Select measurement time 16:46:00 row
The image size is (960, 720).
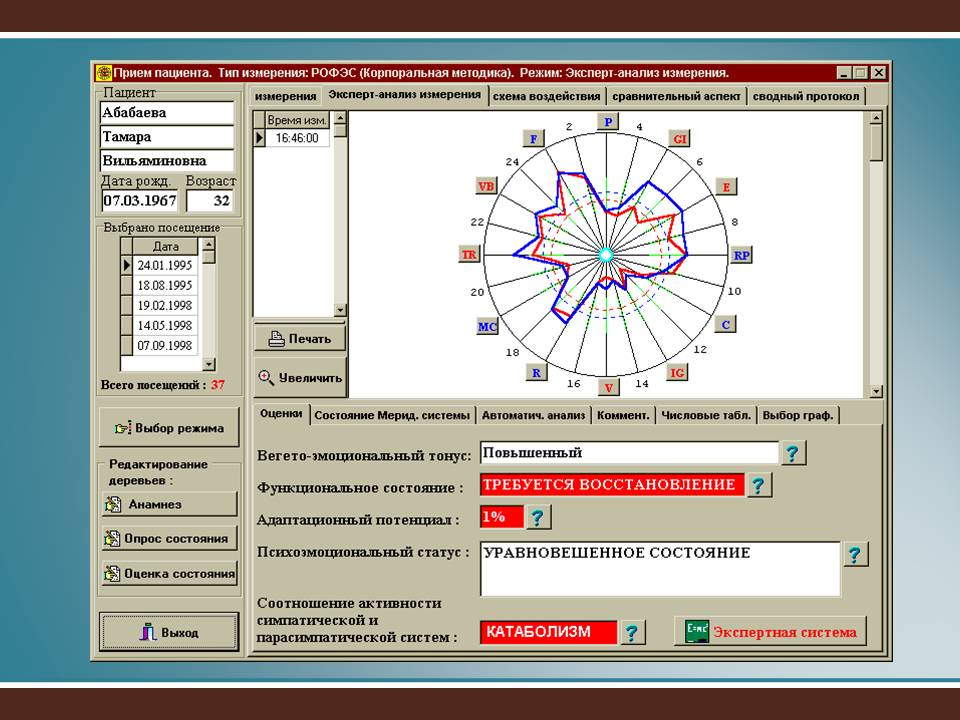tap(298, 138)
